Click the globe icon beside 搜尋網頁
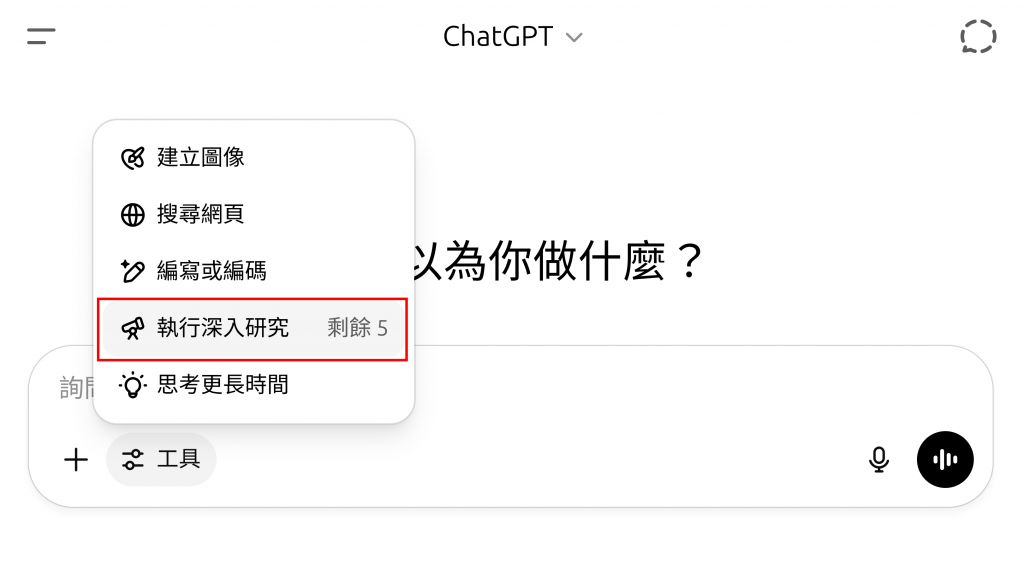This screenshot has height=576, width=1024. pos(133,215)
